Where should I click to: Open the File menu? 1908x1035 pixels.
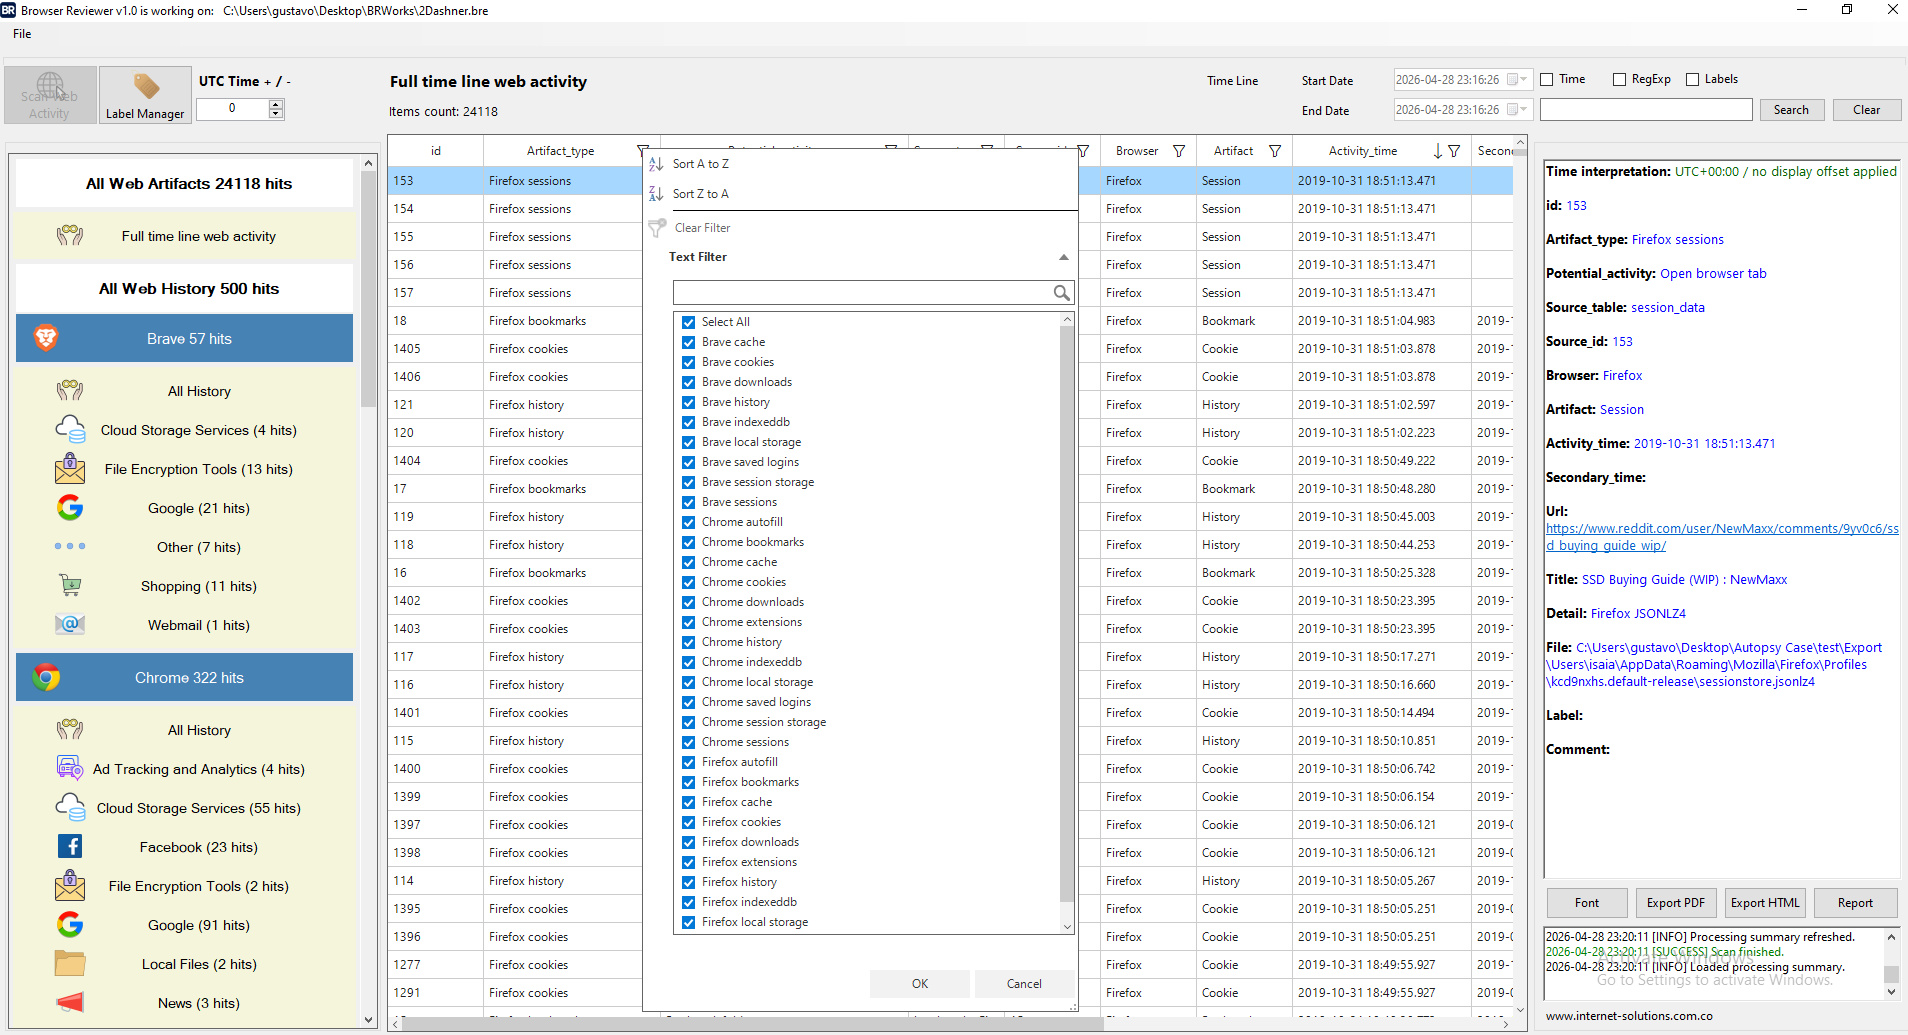point(22,34)
